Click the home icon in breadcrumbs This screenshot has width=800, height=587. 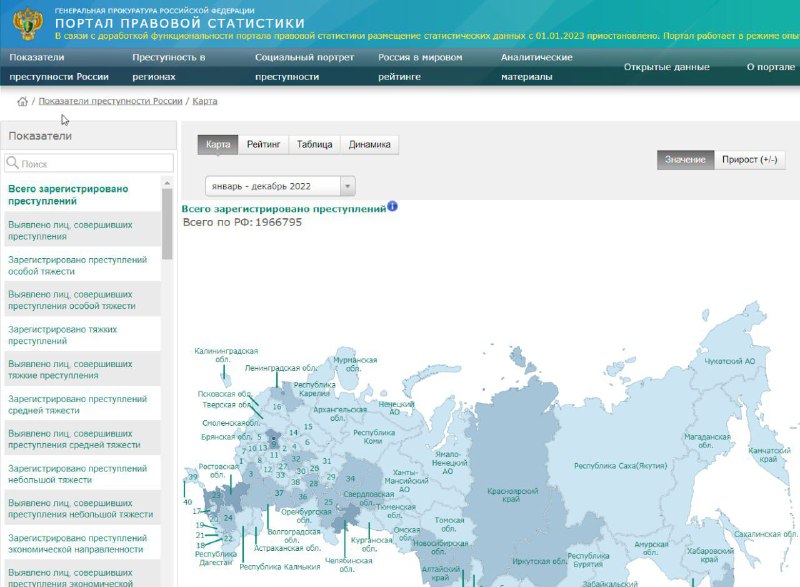22,101
